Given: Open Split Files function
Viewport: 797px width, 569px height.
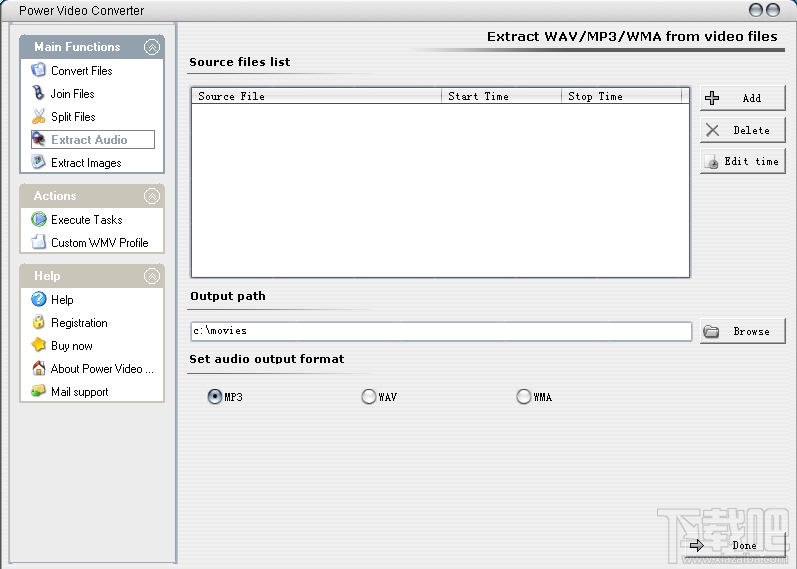Looking at the screenshot, I should pyautogui.click(x=73, y=116).
